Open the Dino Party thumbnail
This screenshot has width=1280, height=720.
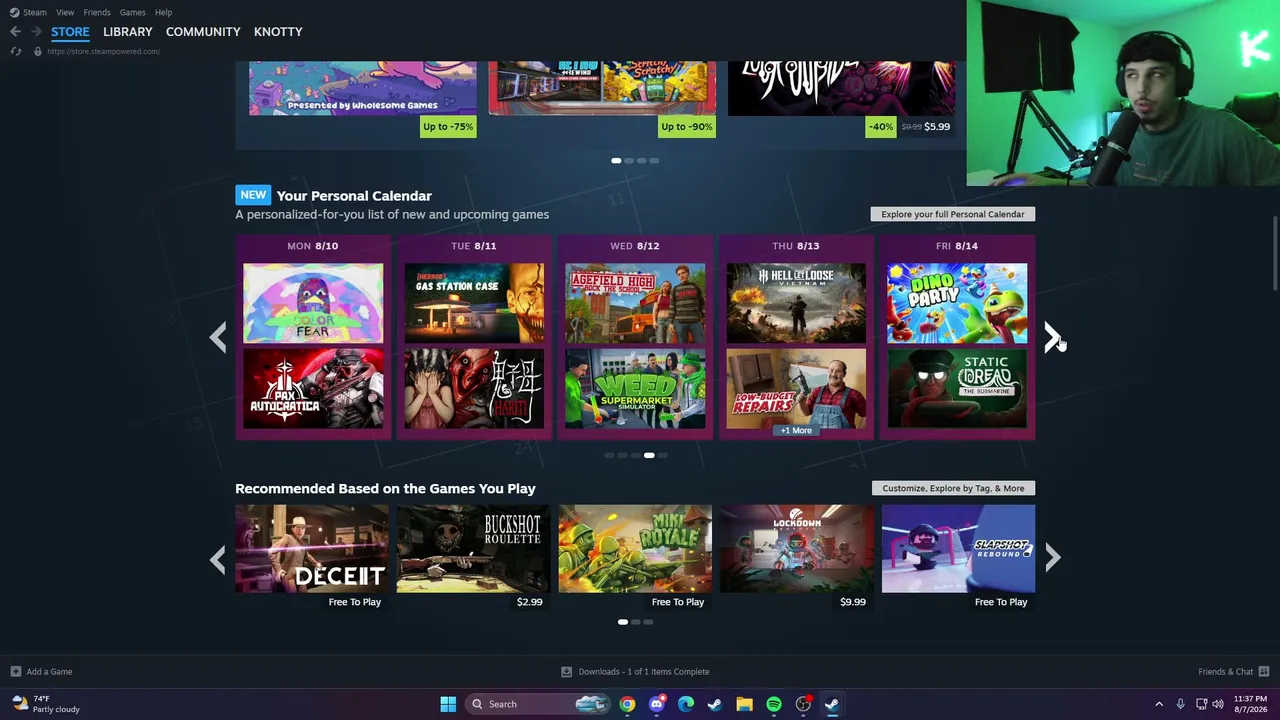tap(957, 303)
